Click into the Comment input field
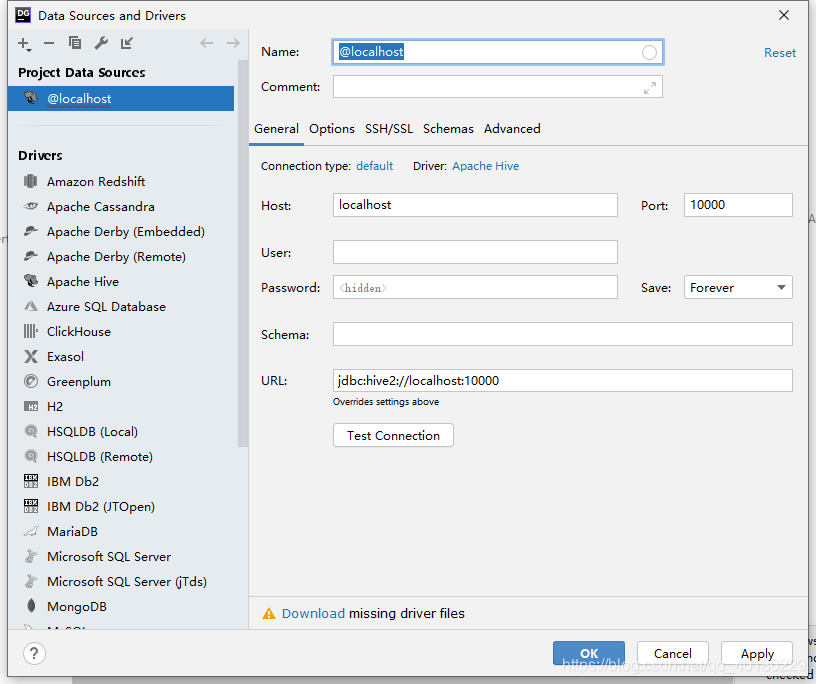Image resolution: width=816 pixels, height=684 pixels. click(x=498, y=87)
